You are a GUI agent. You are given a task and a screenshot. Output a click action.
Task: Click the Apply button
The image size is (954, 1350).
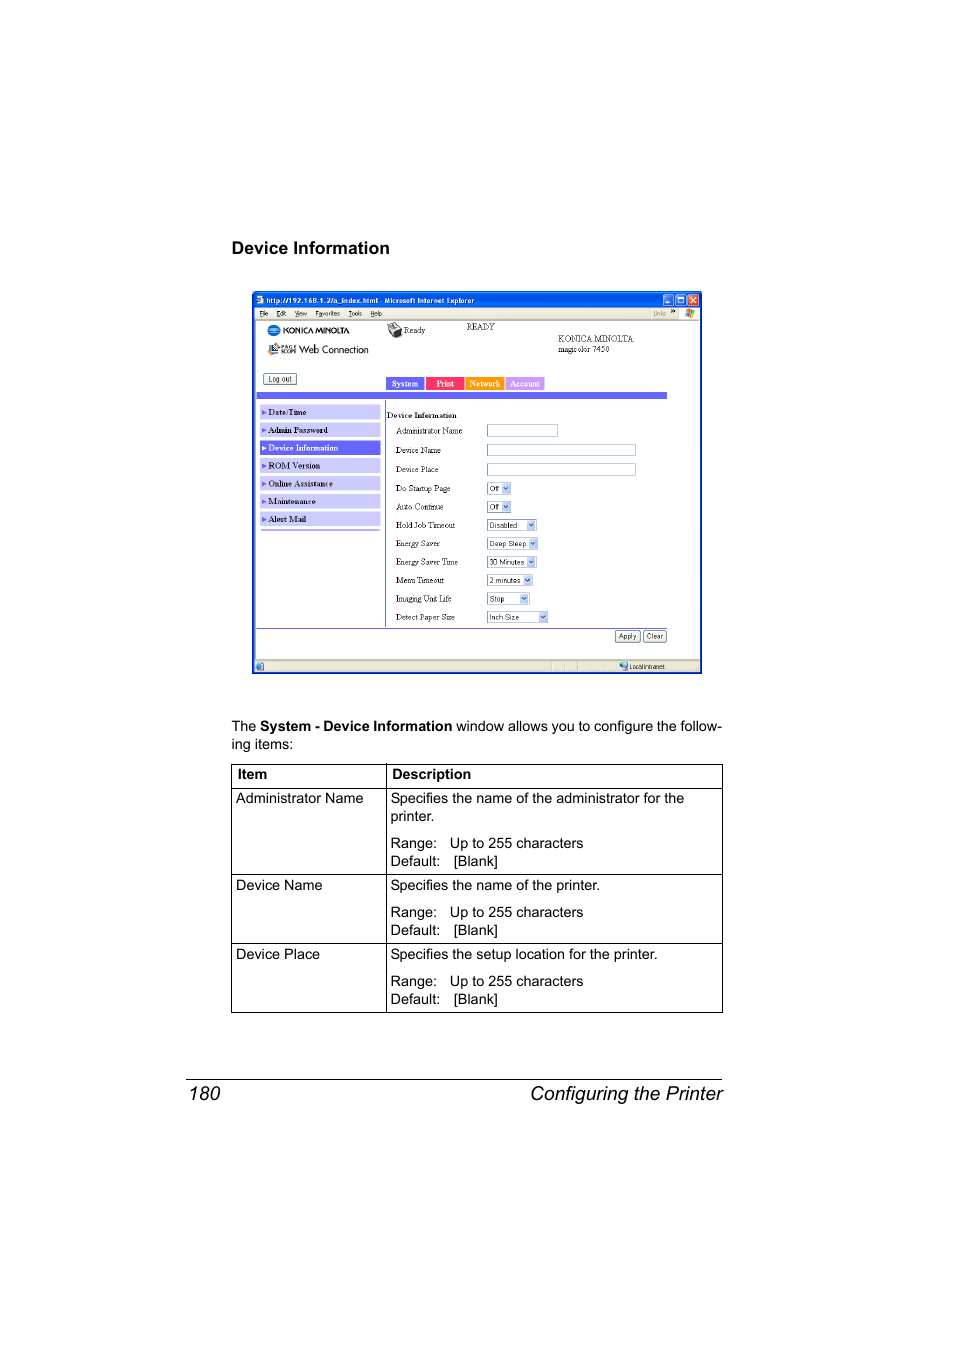(x=627, y=636)
